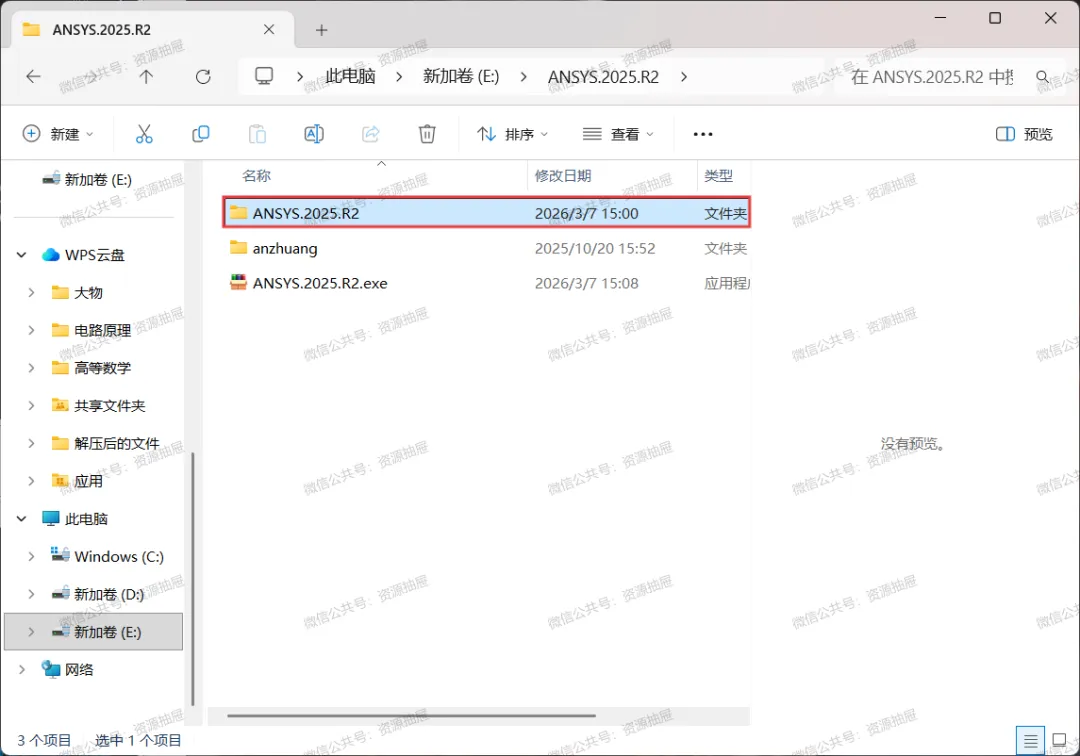The height and width of the screenshot is (756, 1080).
Task: Open the 查看 view dropdown
Action: point(618,134)
